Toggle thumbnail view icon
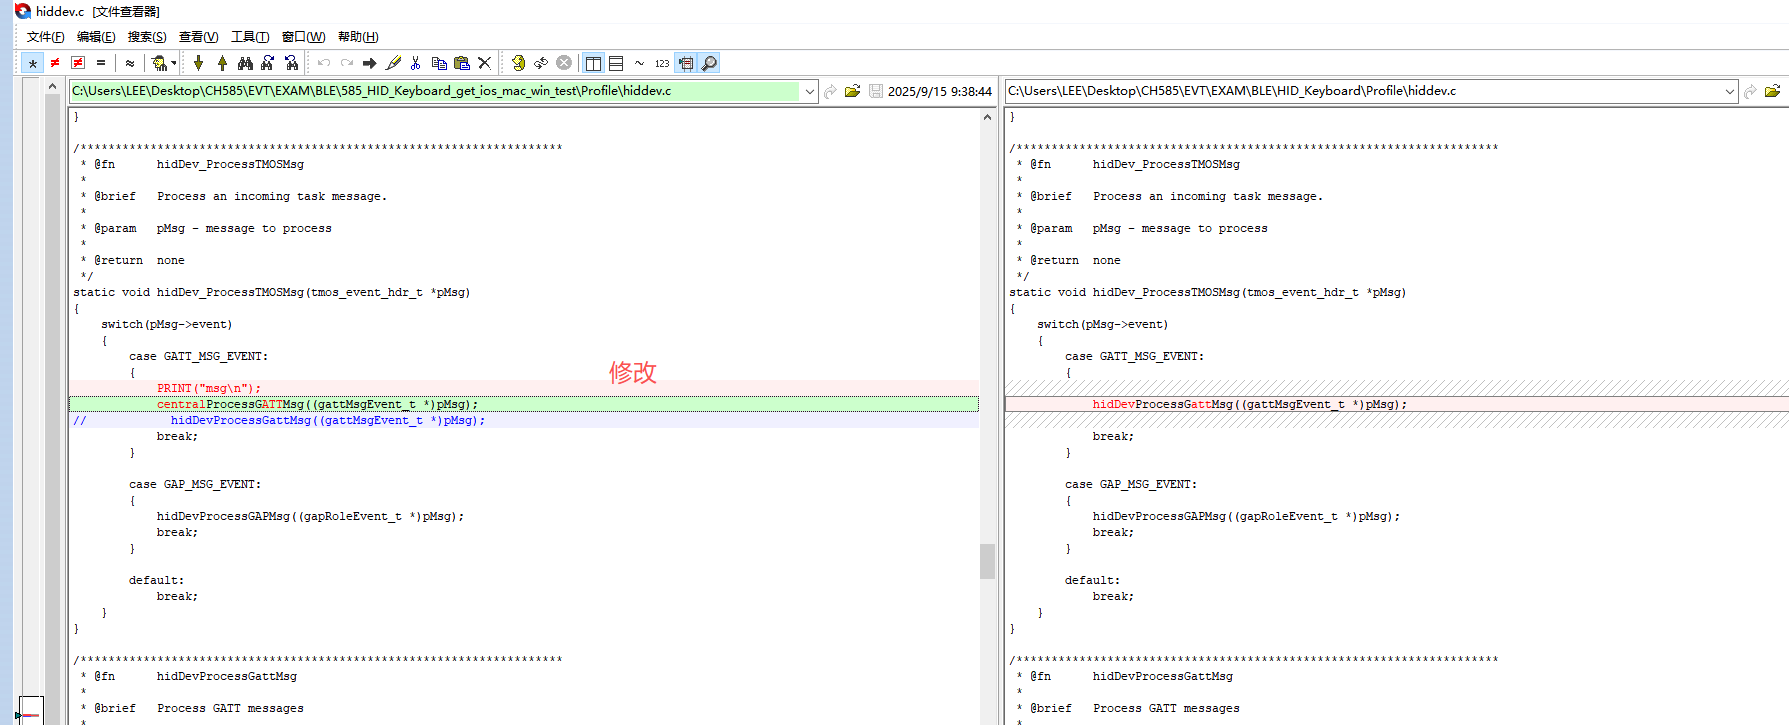 click(686, 63)
